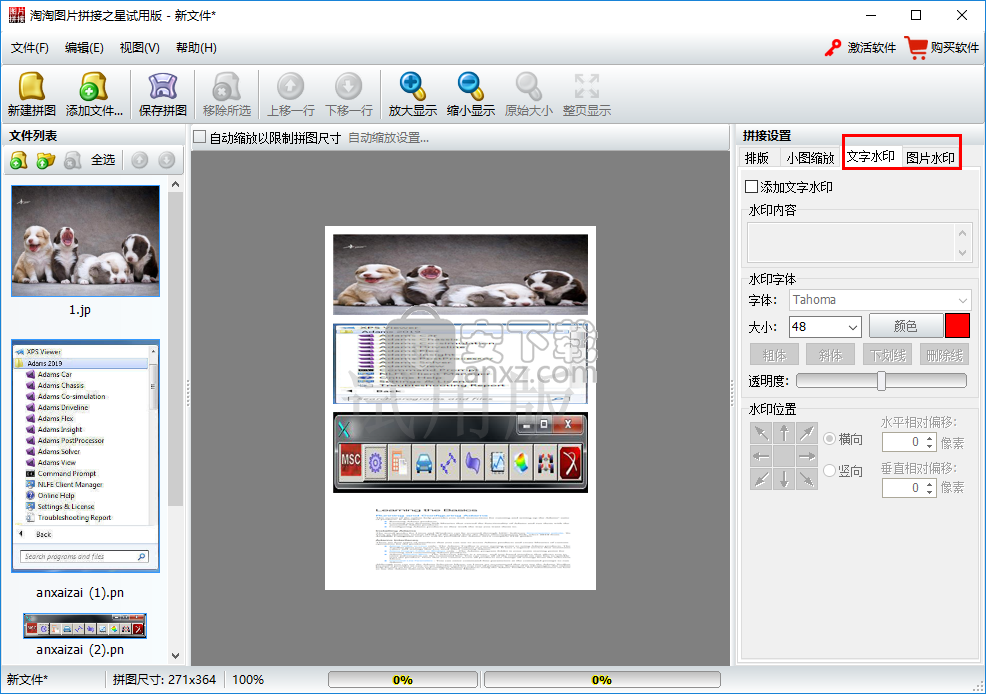Zoom out with 缩小显示 icon

[470, 86]
